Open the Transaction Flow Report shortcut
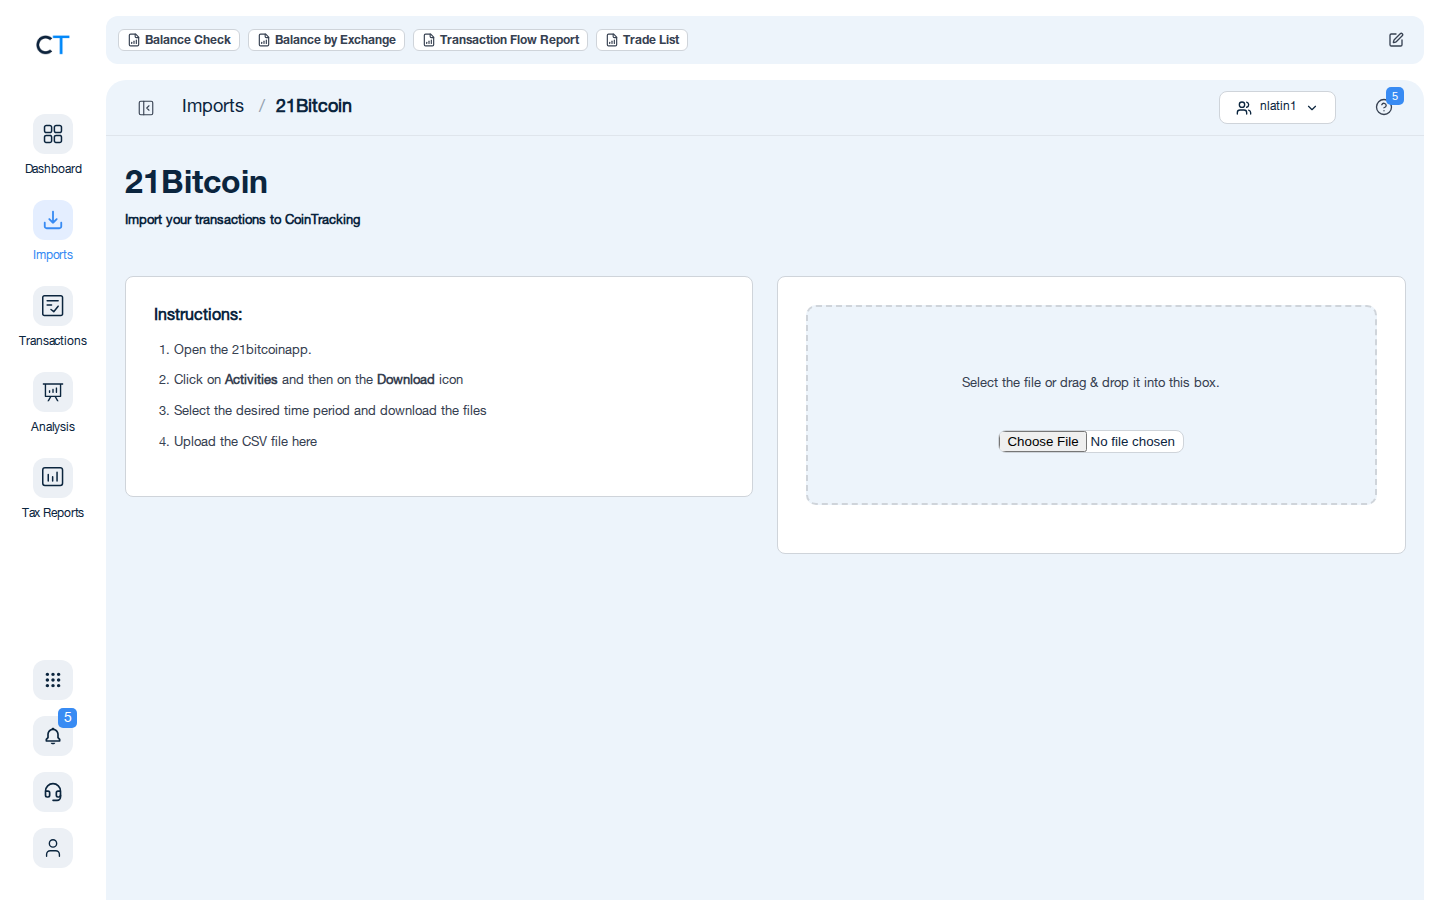Image resolution: width=1440 pixels, height=900 pixels. pos(500,40)
